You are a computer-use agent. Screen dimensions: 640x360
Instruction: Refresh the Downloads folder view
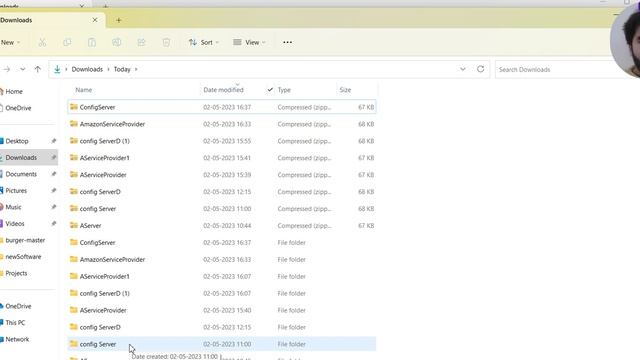pyautogui.click(x=480, y=69)
